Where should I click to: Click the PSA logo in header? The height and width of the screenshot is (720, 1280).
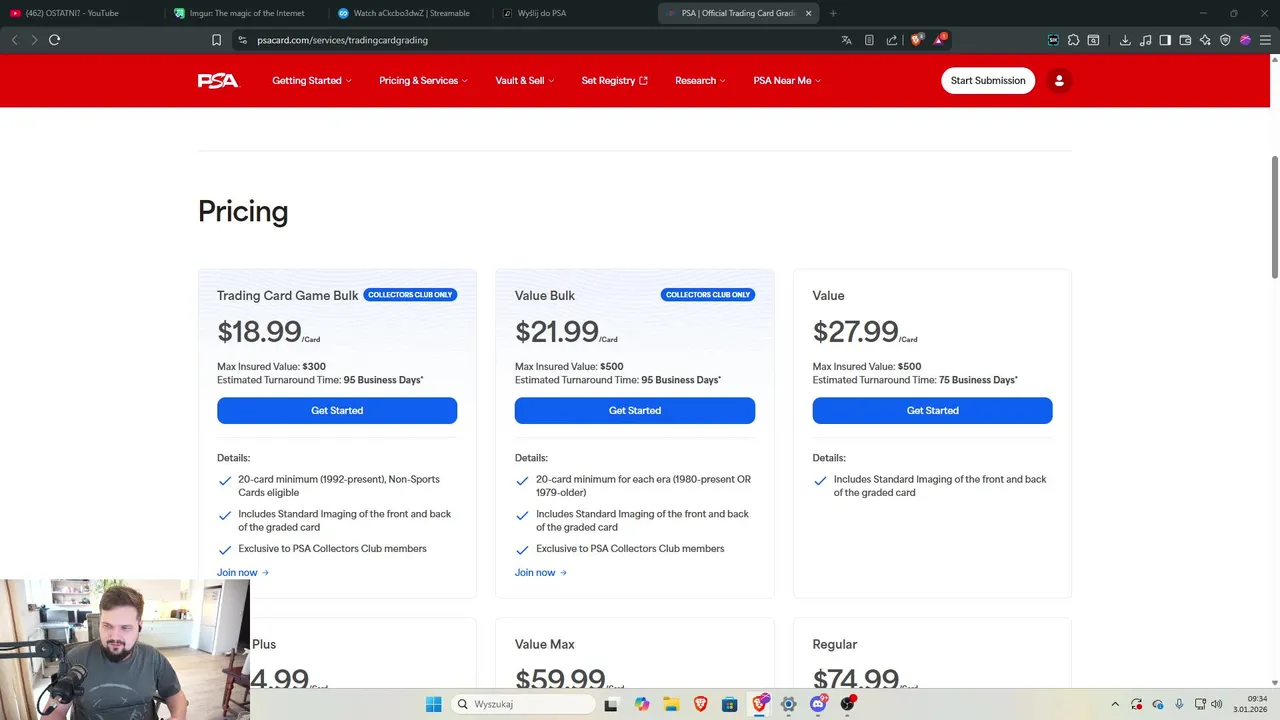[x=218, y=81]
